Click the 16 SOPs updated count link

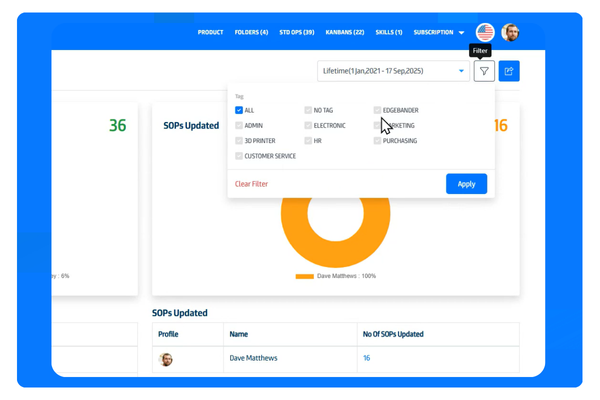tap(367, 358)
